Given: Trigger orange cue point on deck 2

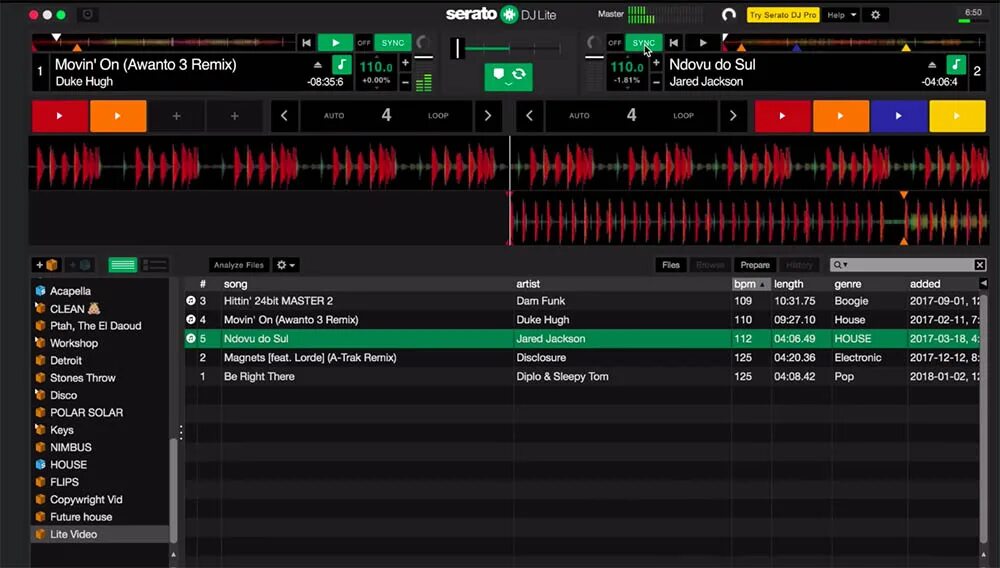Looking at the screenshot, I should [x=841, y=116].
